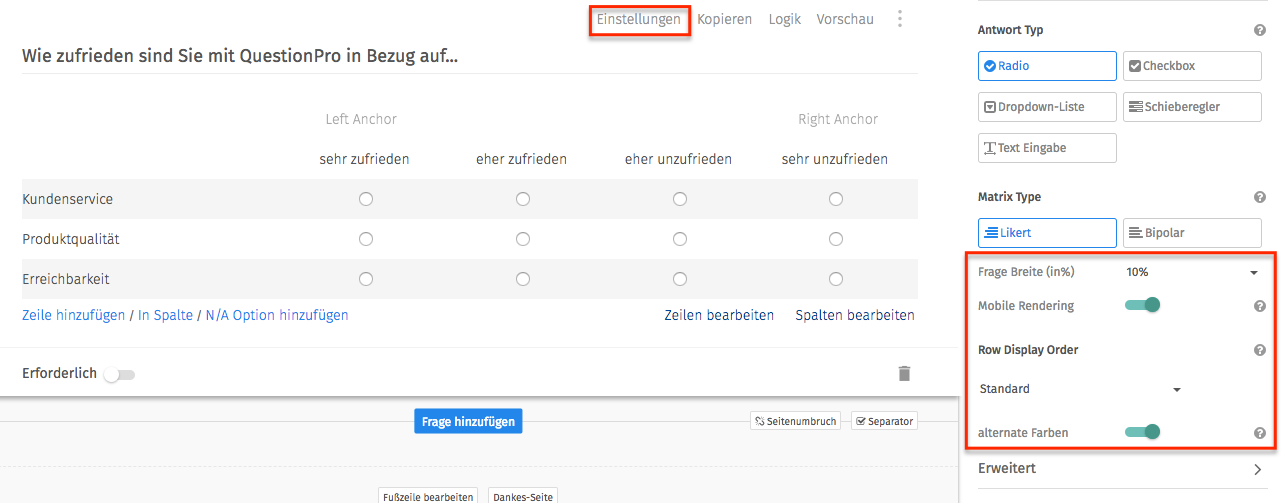Select the Checkbox answer type
This screenshot has height=503, width=1284.
tap(1192, 66)
